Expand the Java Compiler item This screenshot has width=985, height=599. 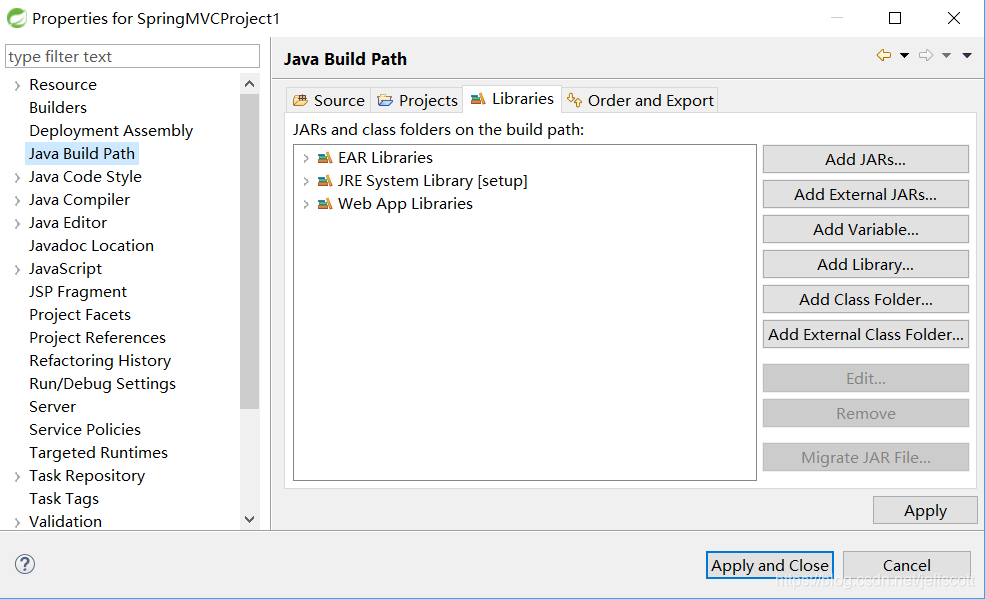click(18, 201)
